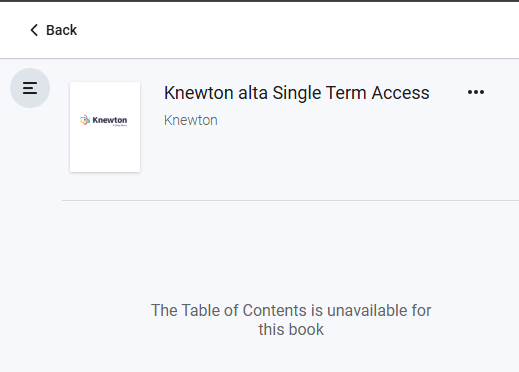Open the Knewton author link
This screenshot has height=372, width=519.
(191, 120)
